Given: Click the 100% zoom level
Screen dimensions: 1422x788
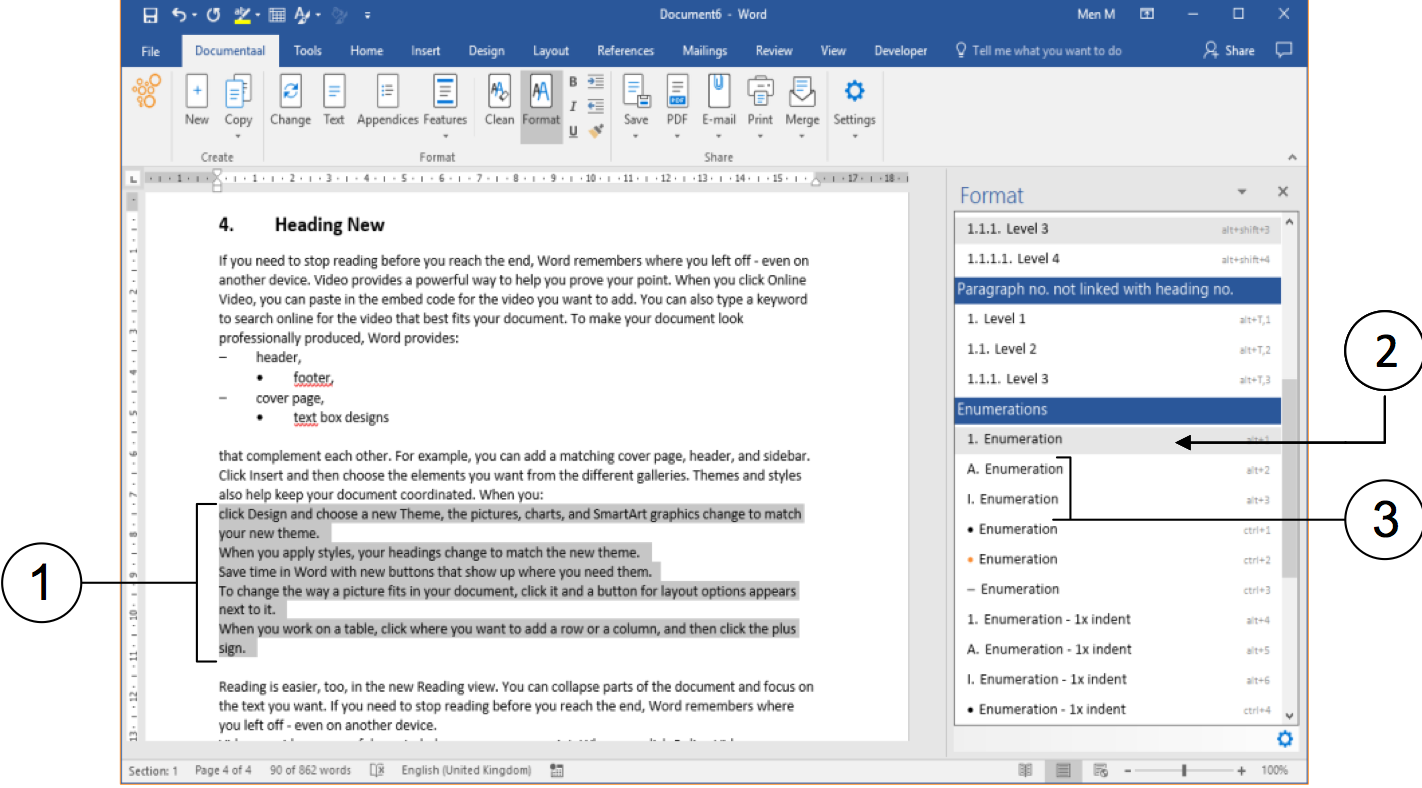Looking at the screenshot, I should click(1274, 771).
